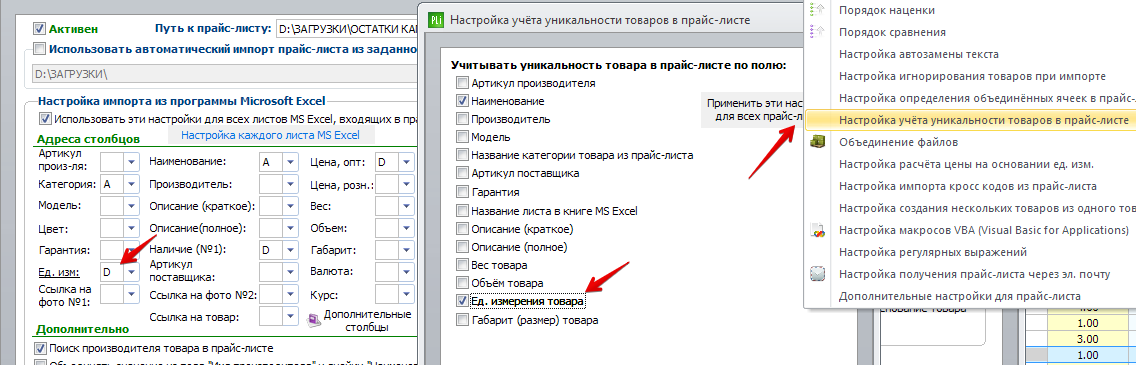Click the email price-list settings icon
This screenshot has height=365, width=1136.
tap(819, 274)
